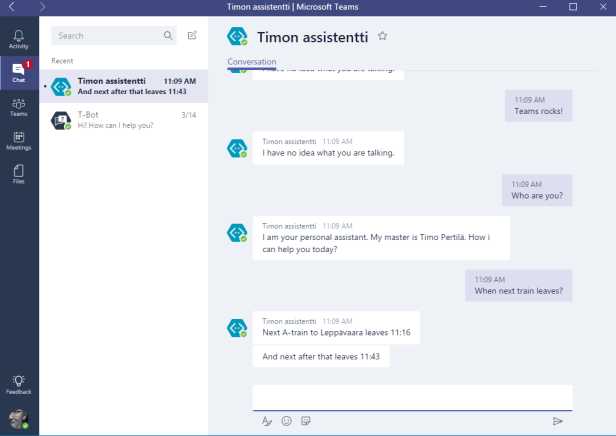Minimize the Microsoft Teams window
Image resolution: width=616 pixels, height=436 pixels.
coord(543,7)
